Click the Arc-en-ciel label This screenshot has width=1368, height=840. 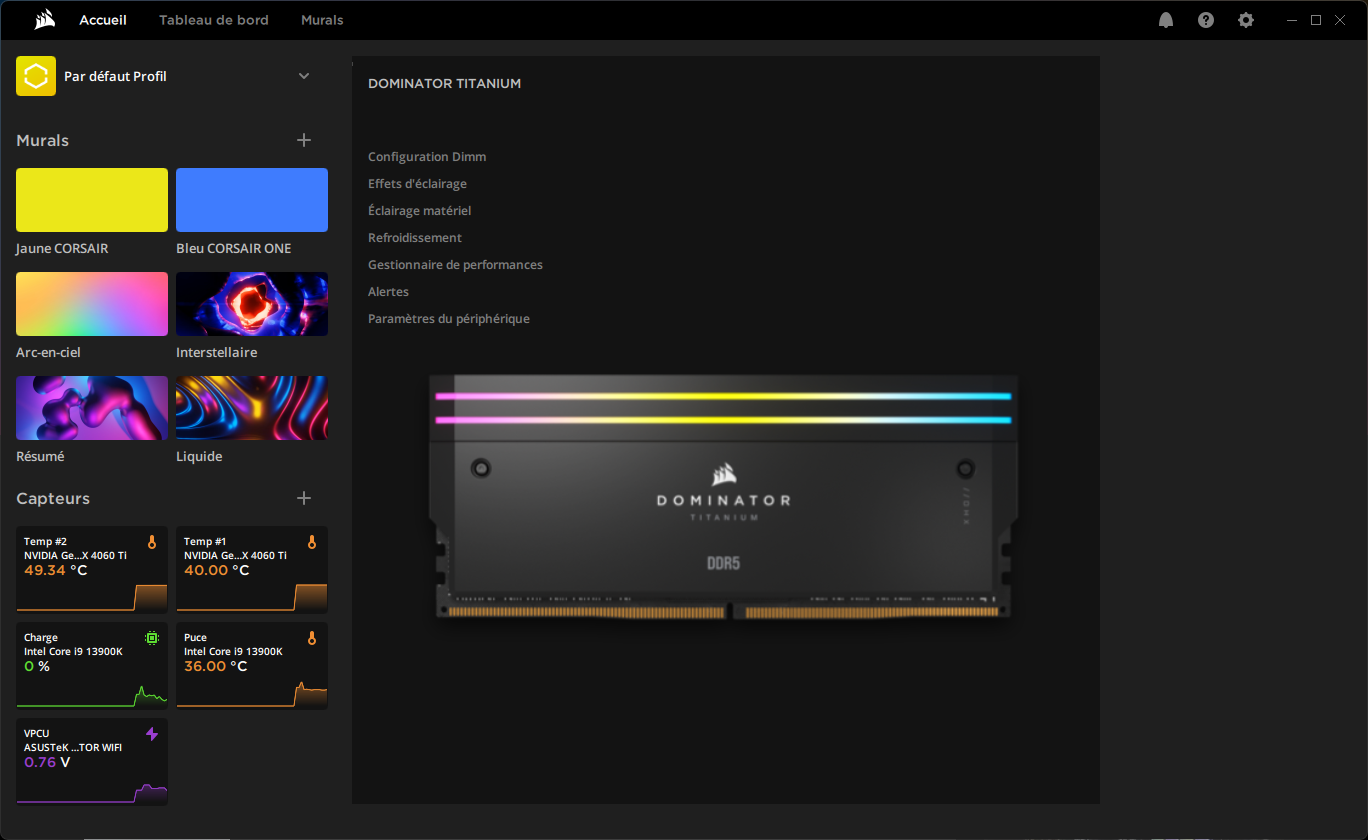(x=48, y=353)
